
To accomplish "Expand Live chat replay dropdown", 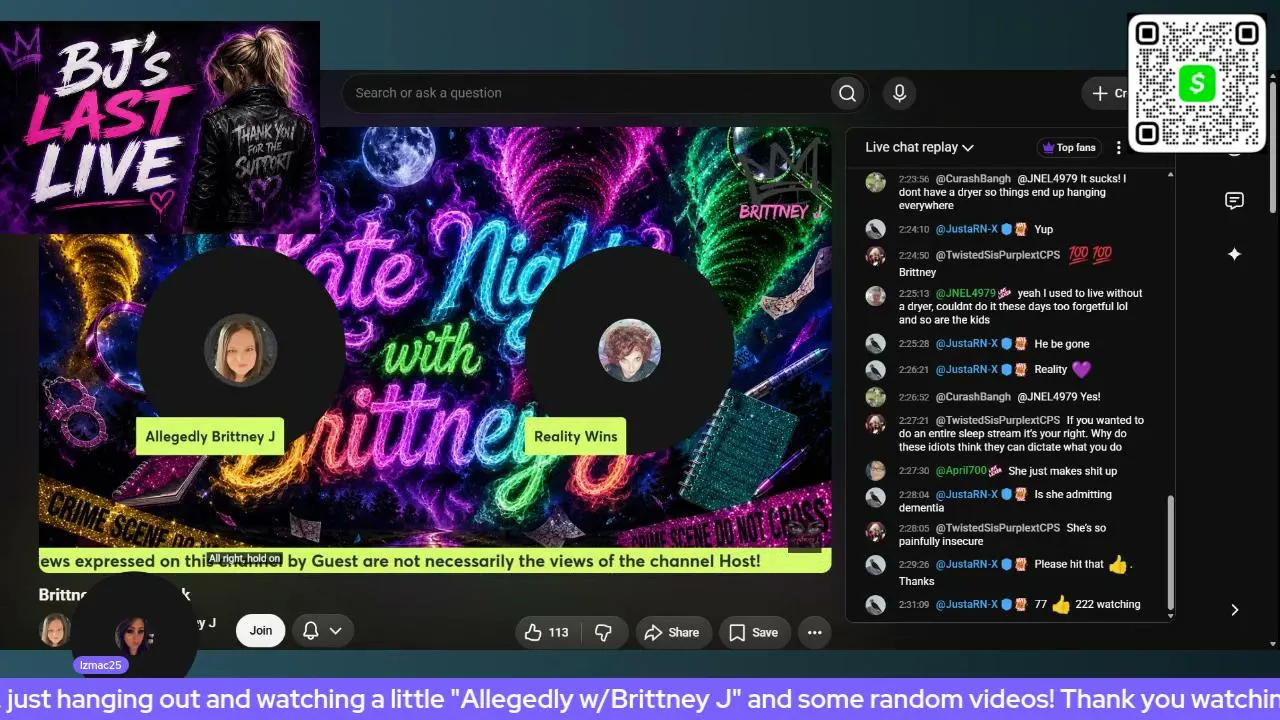I will 919,147.
